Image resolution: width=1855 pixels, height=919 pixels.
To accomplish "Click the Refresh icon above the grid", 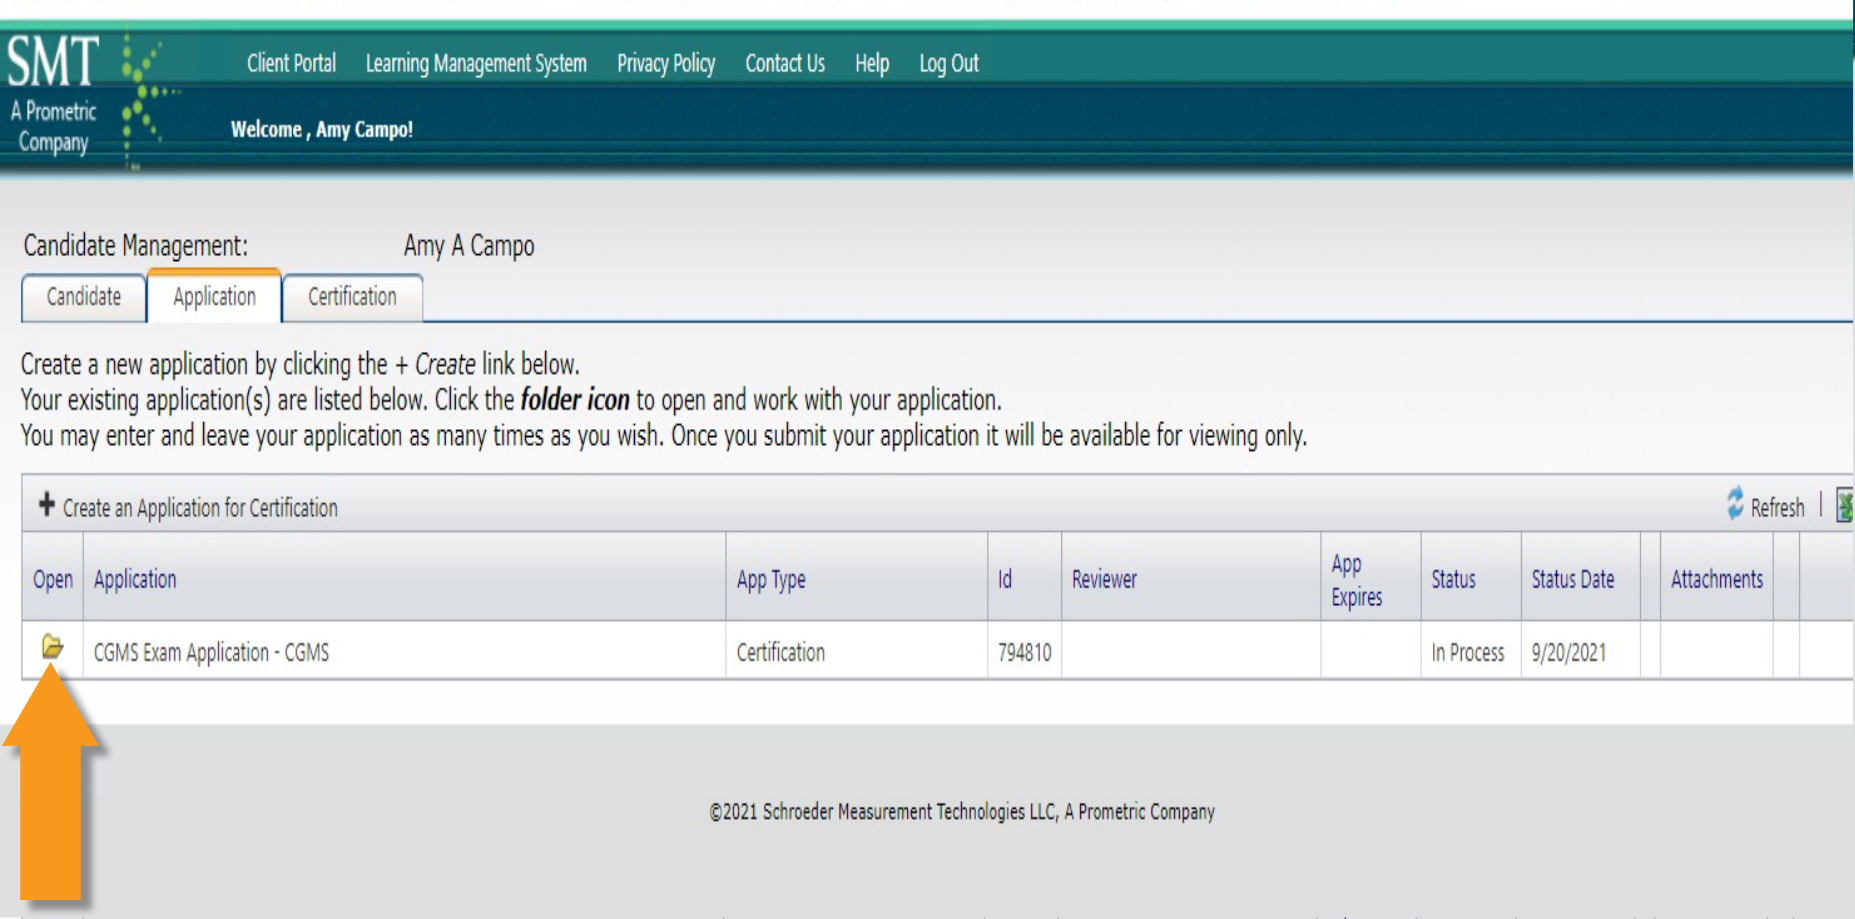I will tap(1735, 506).
